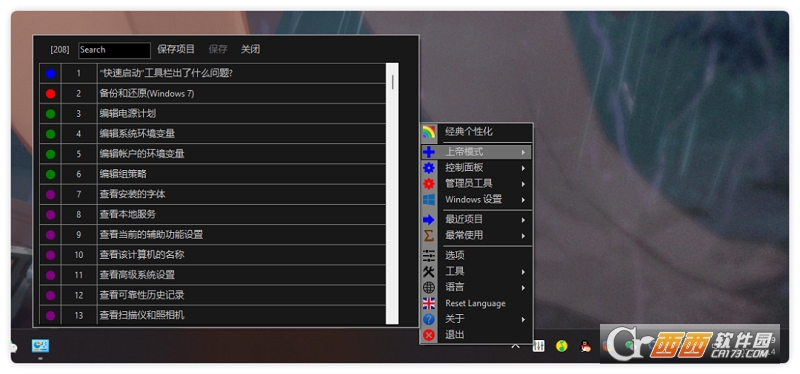Click the list's vertical scrollbar thumb

[392, 82]
